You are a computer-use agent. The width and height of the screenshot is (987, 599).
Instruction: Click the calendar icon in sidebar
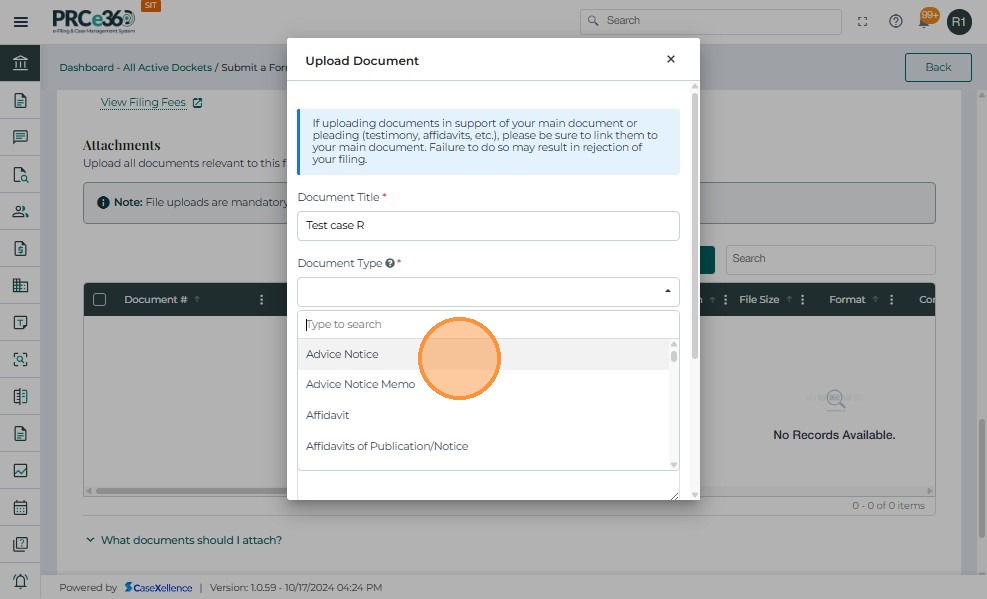[20, 507]
